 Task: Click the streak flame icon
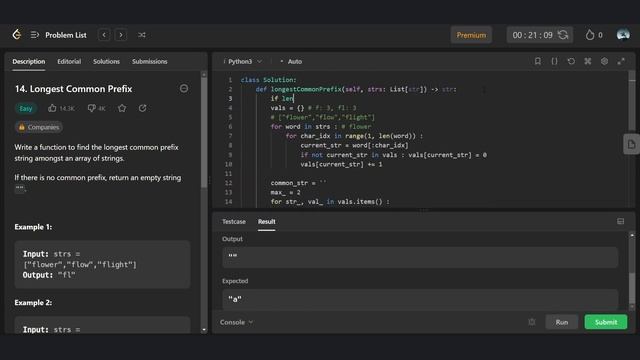click(x=589, y=35)
